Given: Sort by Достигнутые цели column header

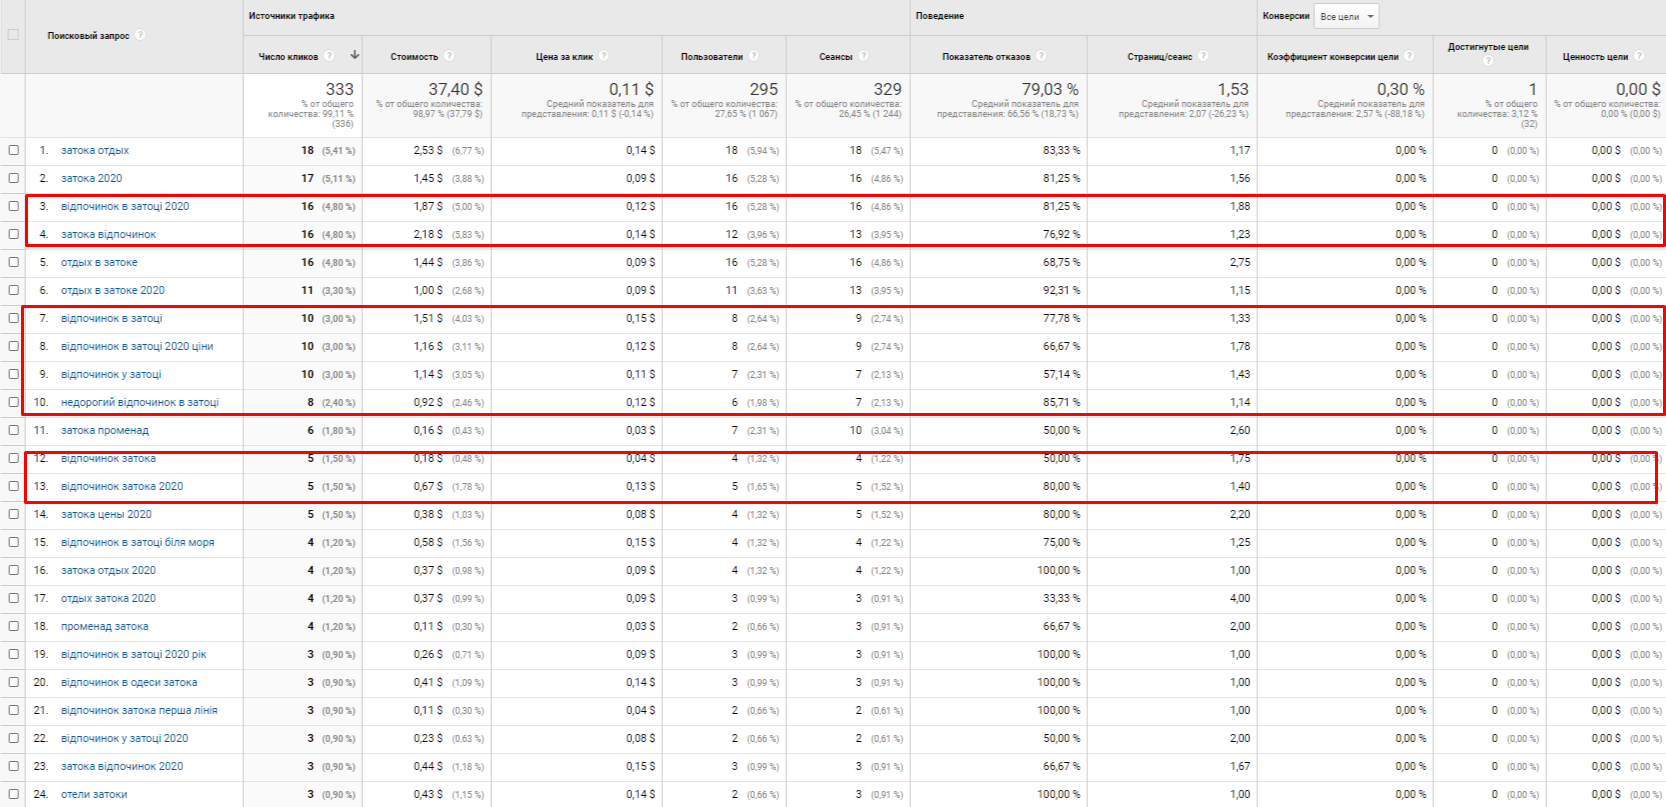Looking at the screenshot, I should [x=1488, y=47].
